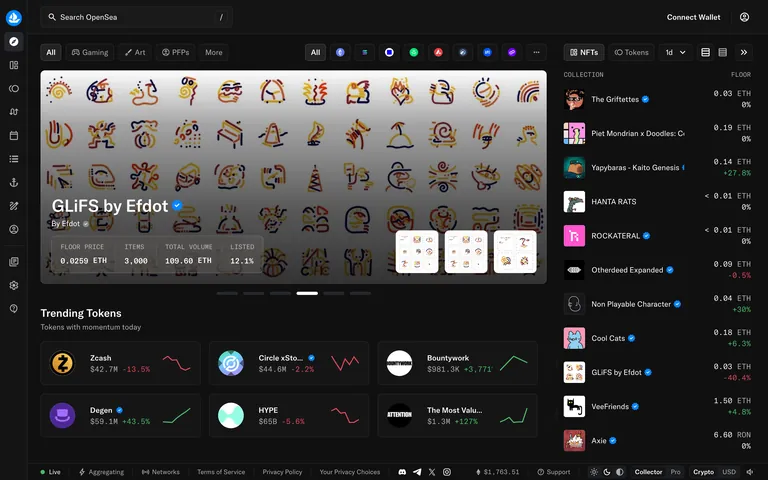Open the X (Twitter) icon in footer

[x=432, y=472]
